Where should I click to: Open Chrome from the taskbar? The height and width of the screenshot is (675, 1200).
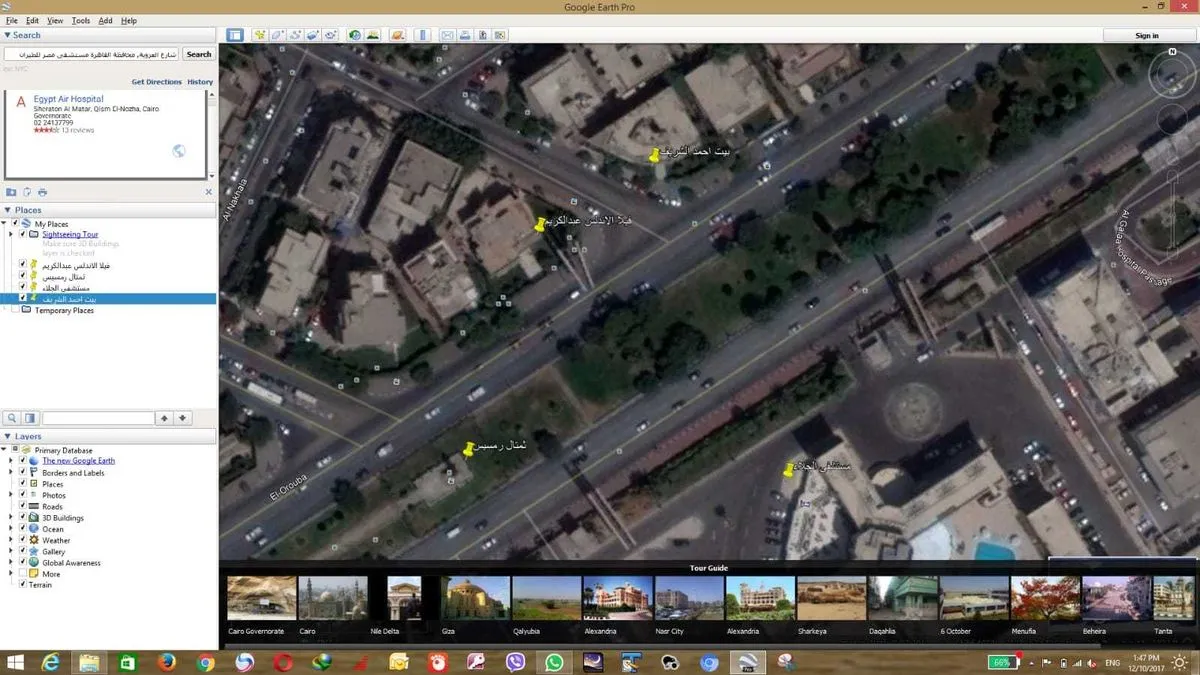[x=206, y=662]
